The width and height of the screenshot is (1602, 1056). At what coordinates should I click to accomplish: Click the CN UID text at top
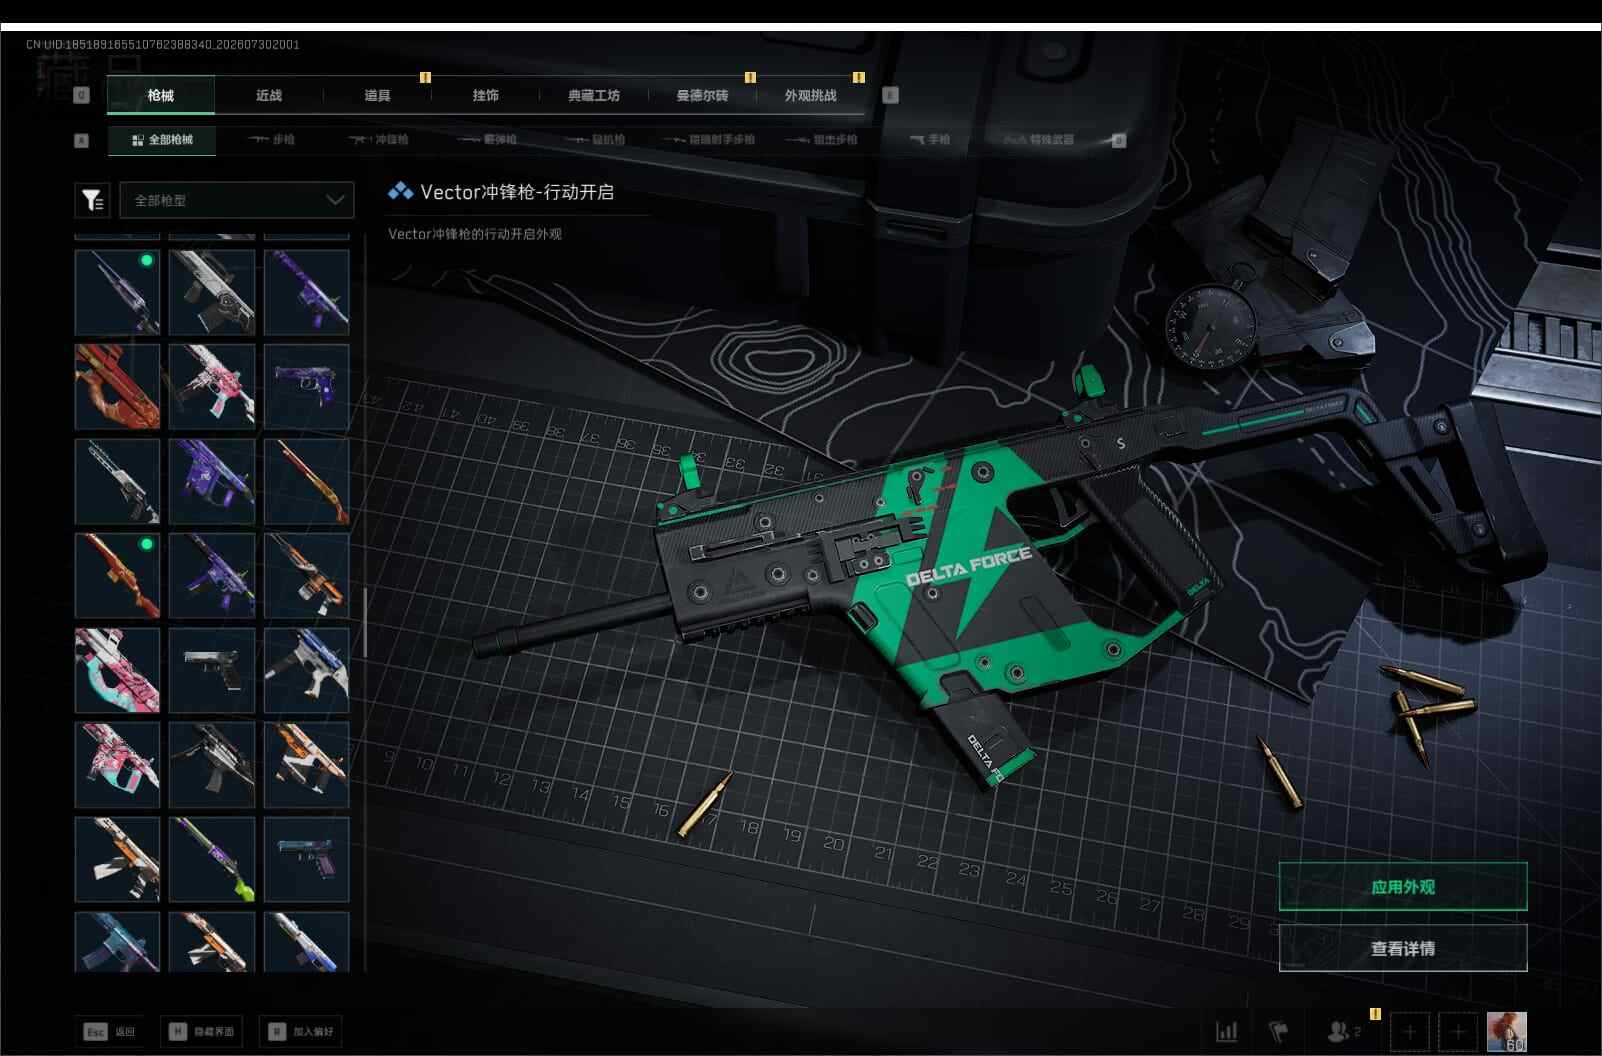[x=163, y=44]
